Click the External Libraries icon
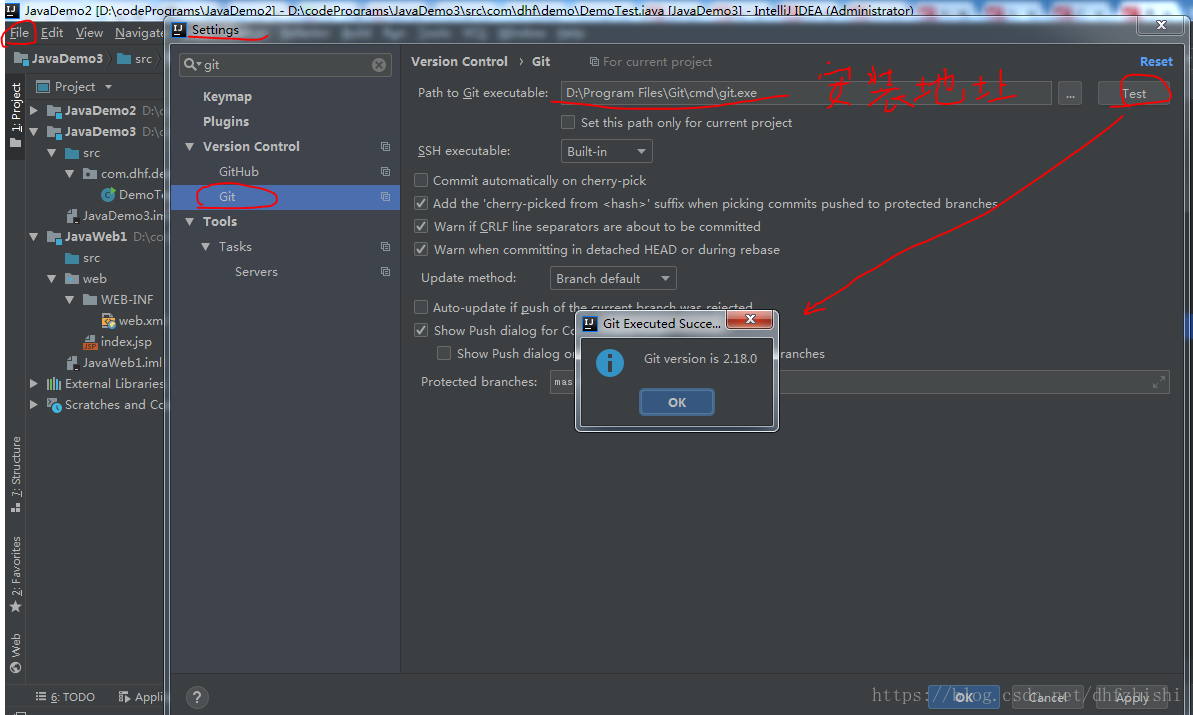This screenshot has height=715, width=1193. (54, 384)
